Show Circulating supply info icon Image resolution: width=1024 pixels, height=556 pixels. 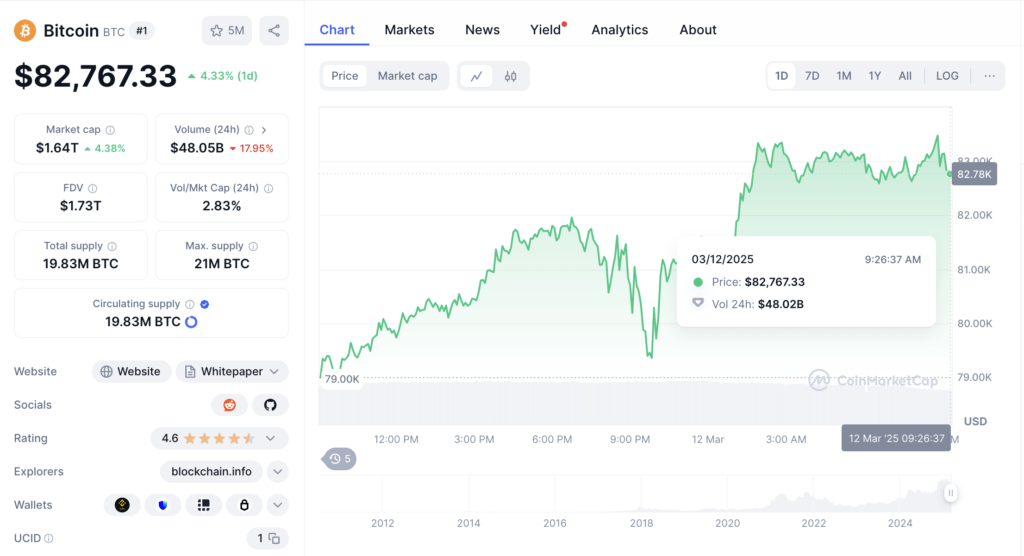(189, 304)
